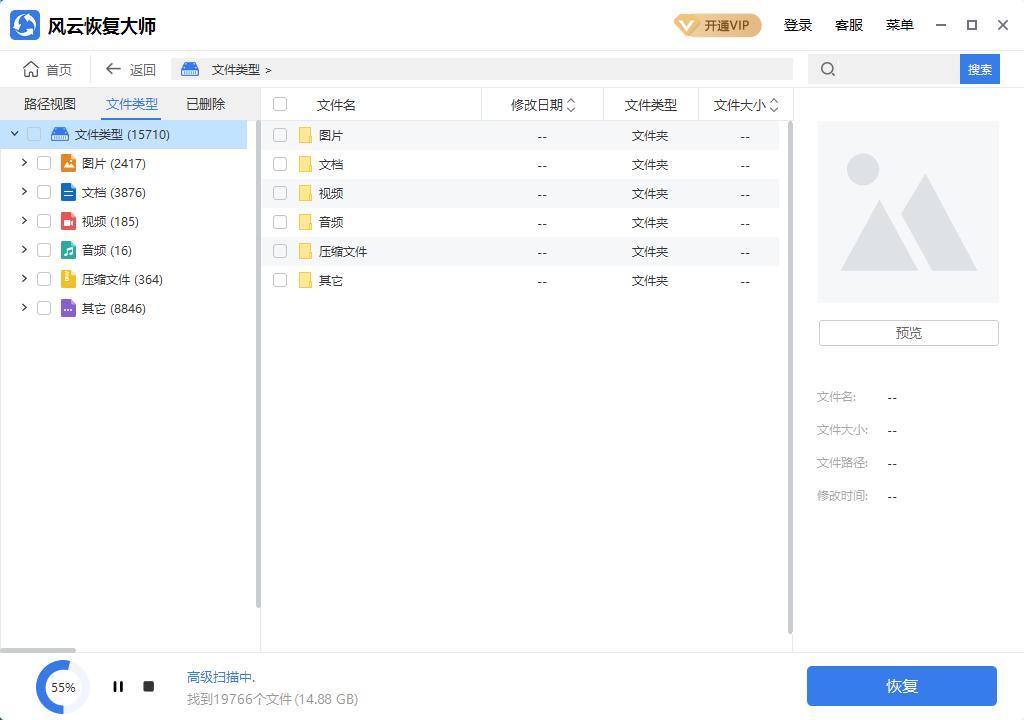The width and height of the screenshot is (1024, 720).
Task: Click the circular 55% scan progress indicator
Action: click(62, 687)
